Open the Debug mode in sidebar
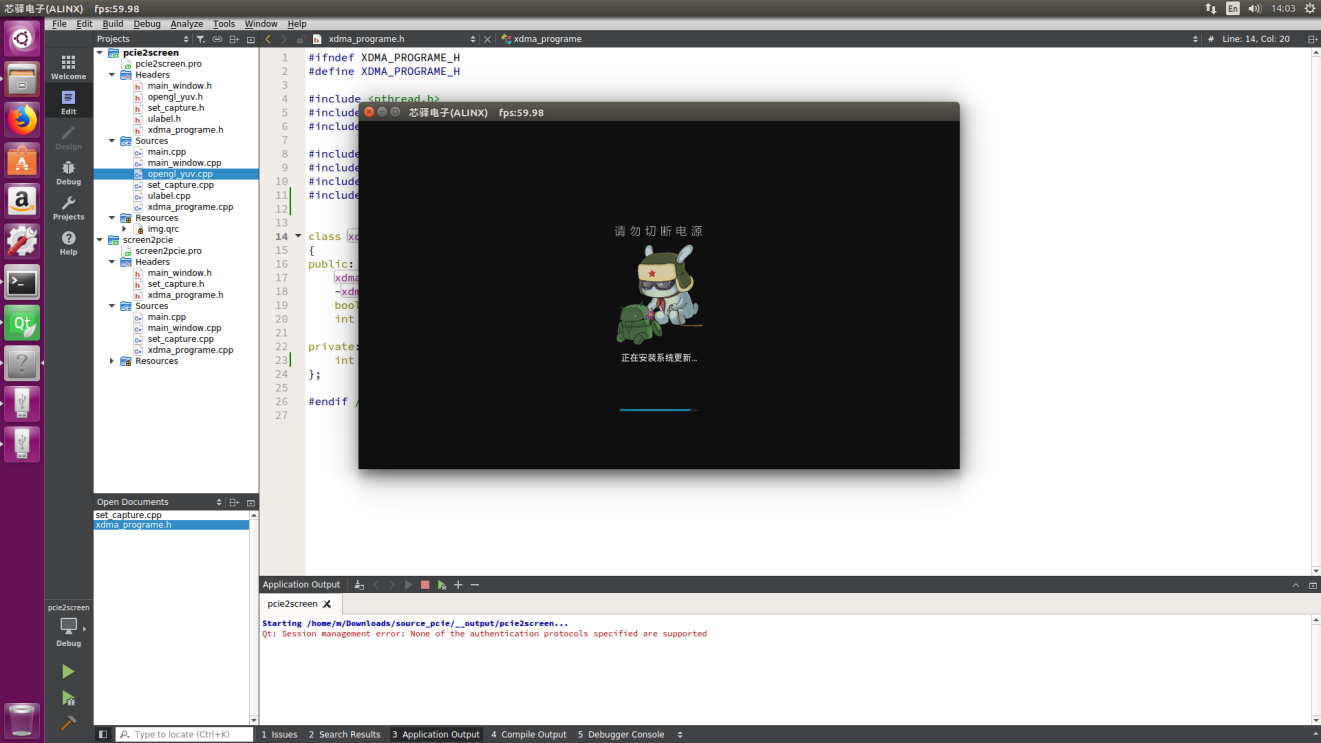Screen dimensions: 1321x743 [68, 171]
